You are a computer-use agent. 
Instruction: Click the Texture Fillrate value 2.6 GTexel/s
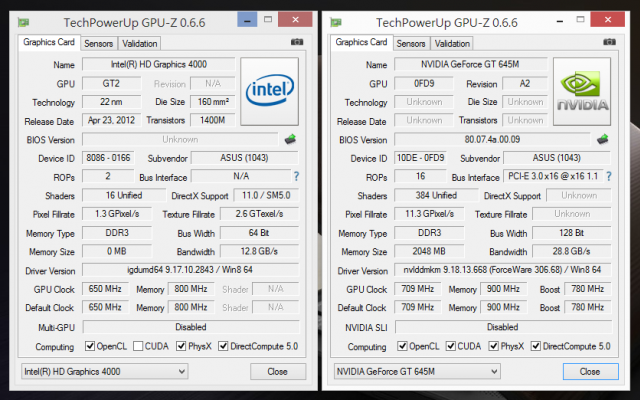click(260, 213)
